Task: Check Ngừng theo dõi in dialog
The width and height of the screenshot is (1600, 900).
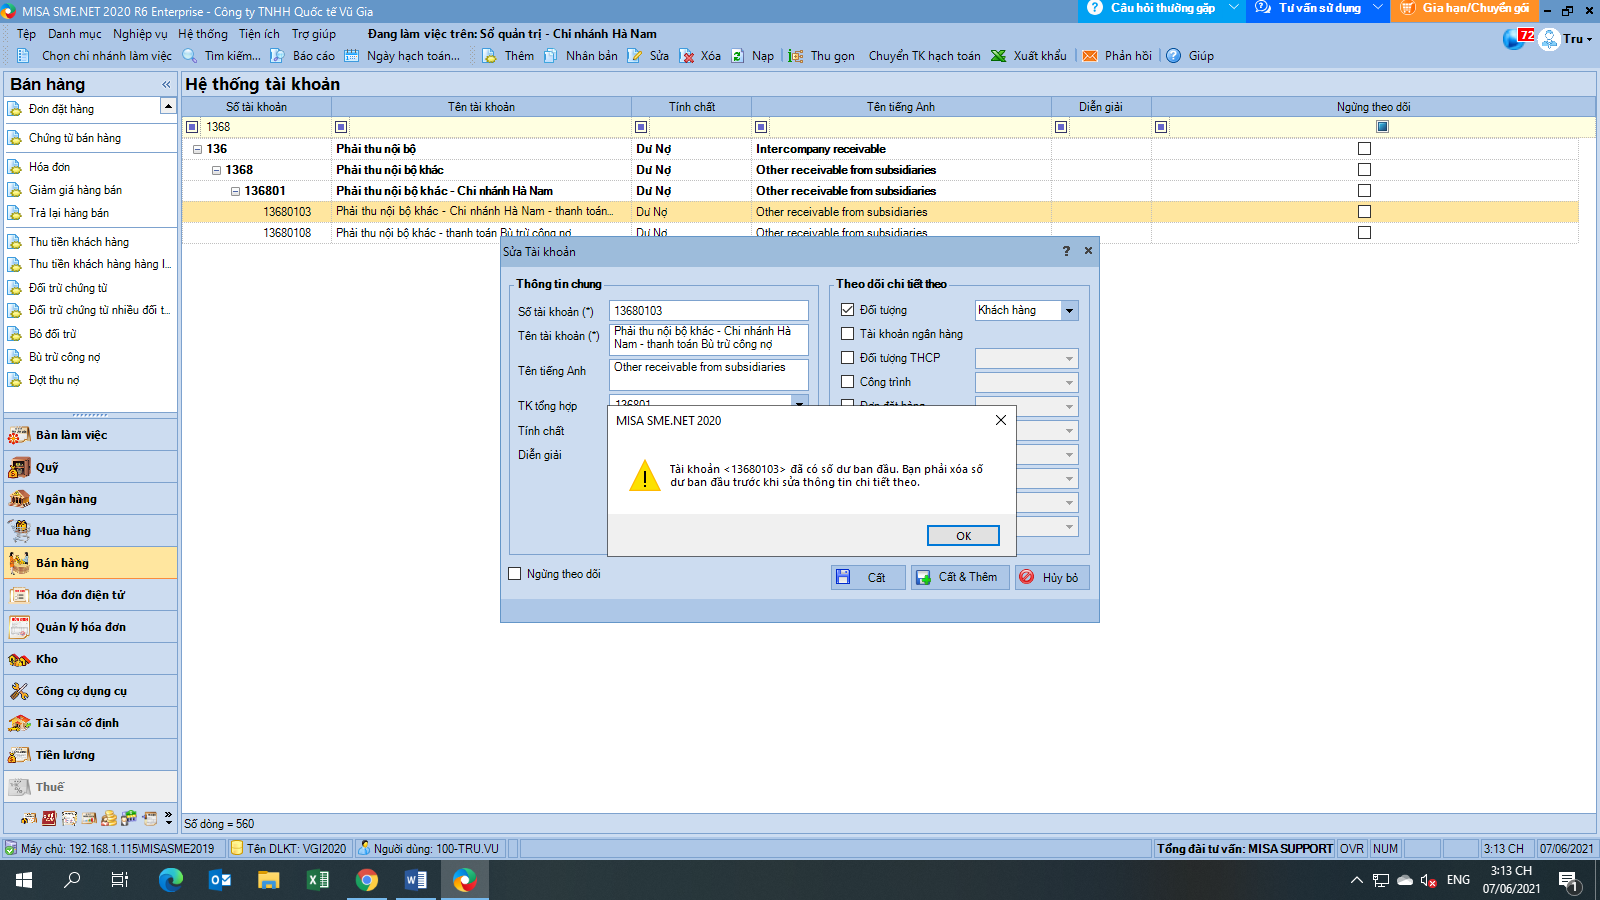Action: point(515,574)
